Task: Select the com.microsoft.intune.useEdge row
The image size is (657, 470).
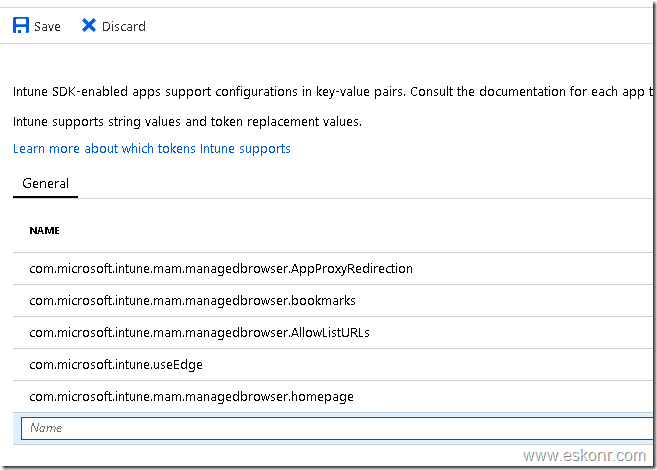Action: pos(116,364)
